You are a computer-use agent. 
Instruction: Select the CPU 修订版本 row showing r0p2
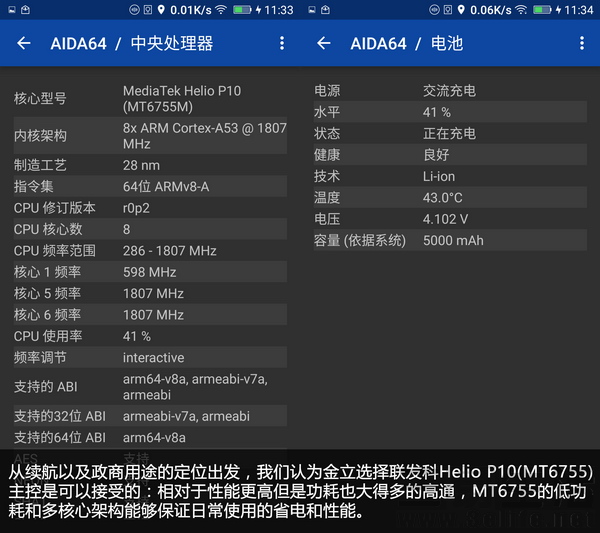(150, 208)
